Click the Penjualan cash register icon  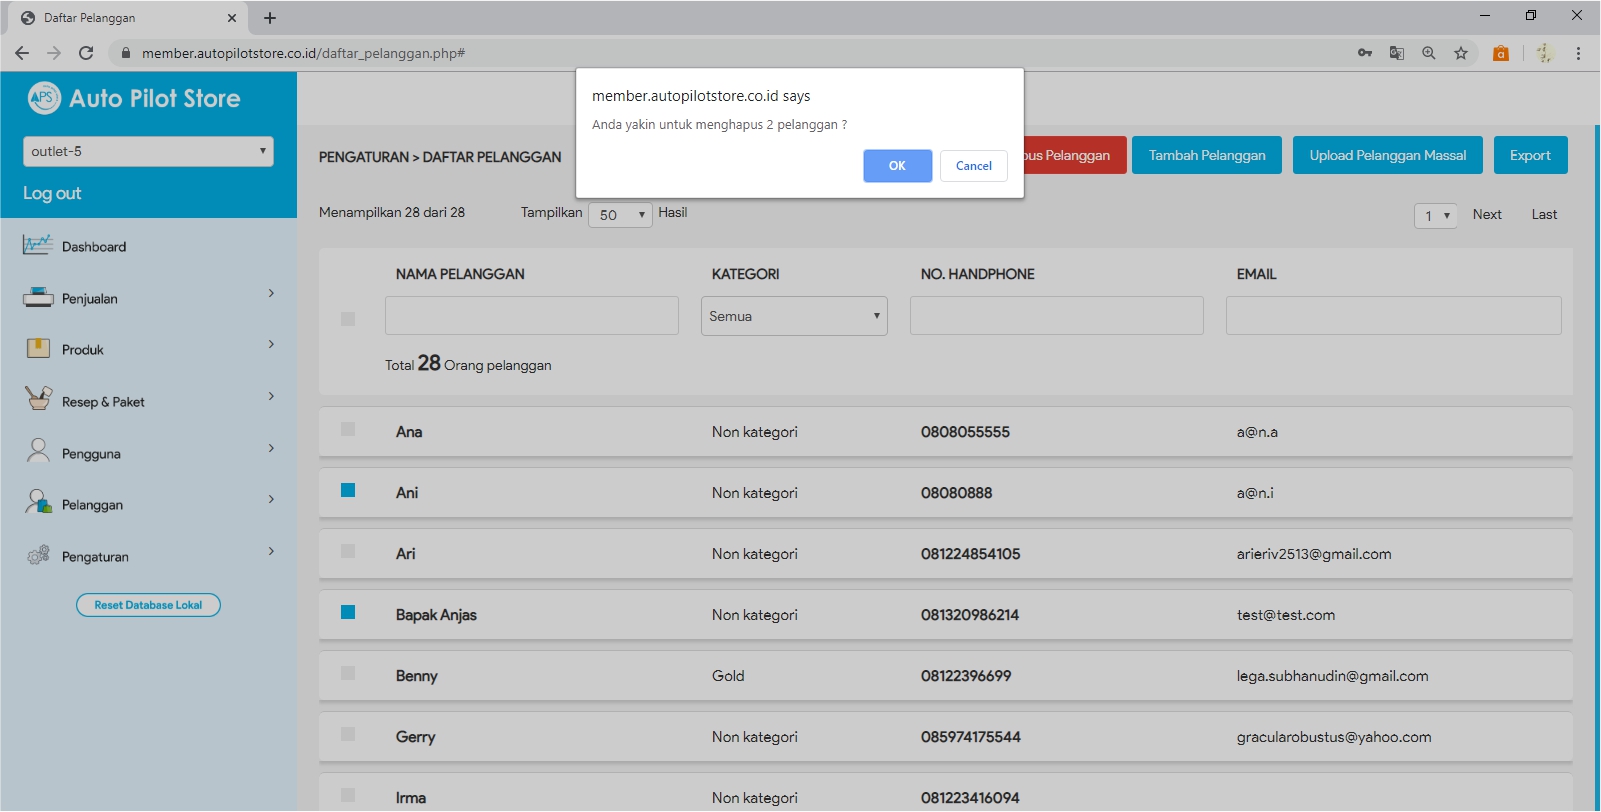click(37, 297)
